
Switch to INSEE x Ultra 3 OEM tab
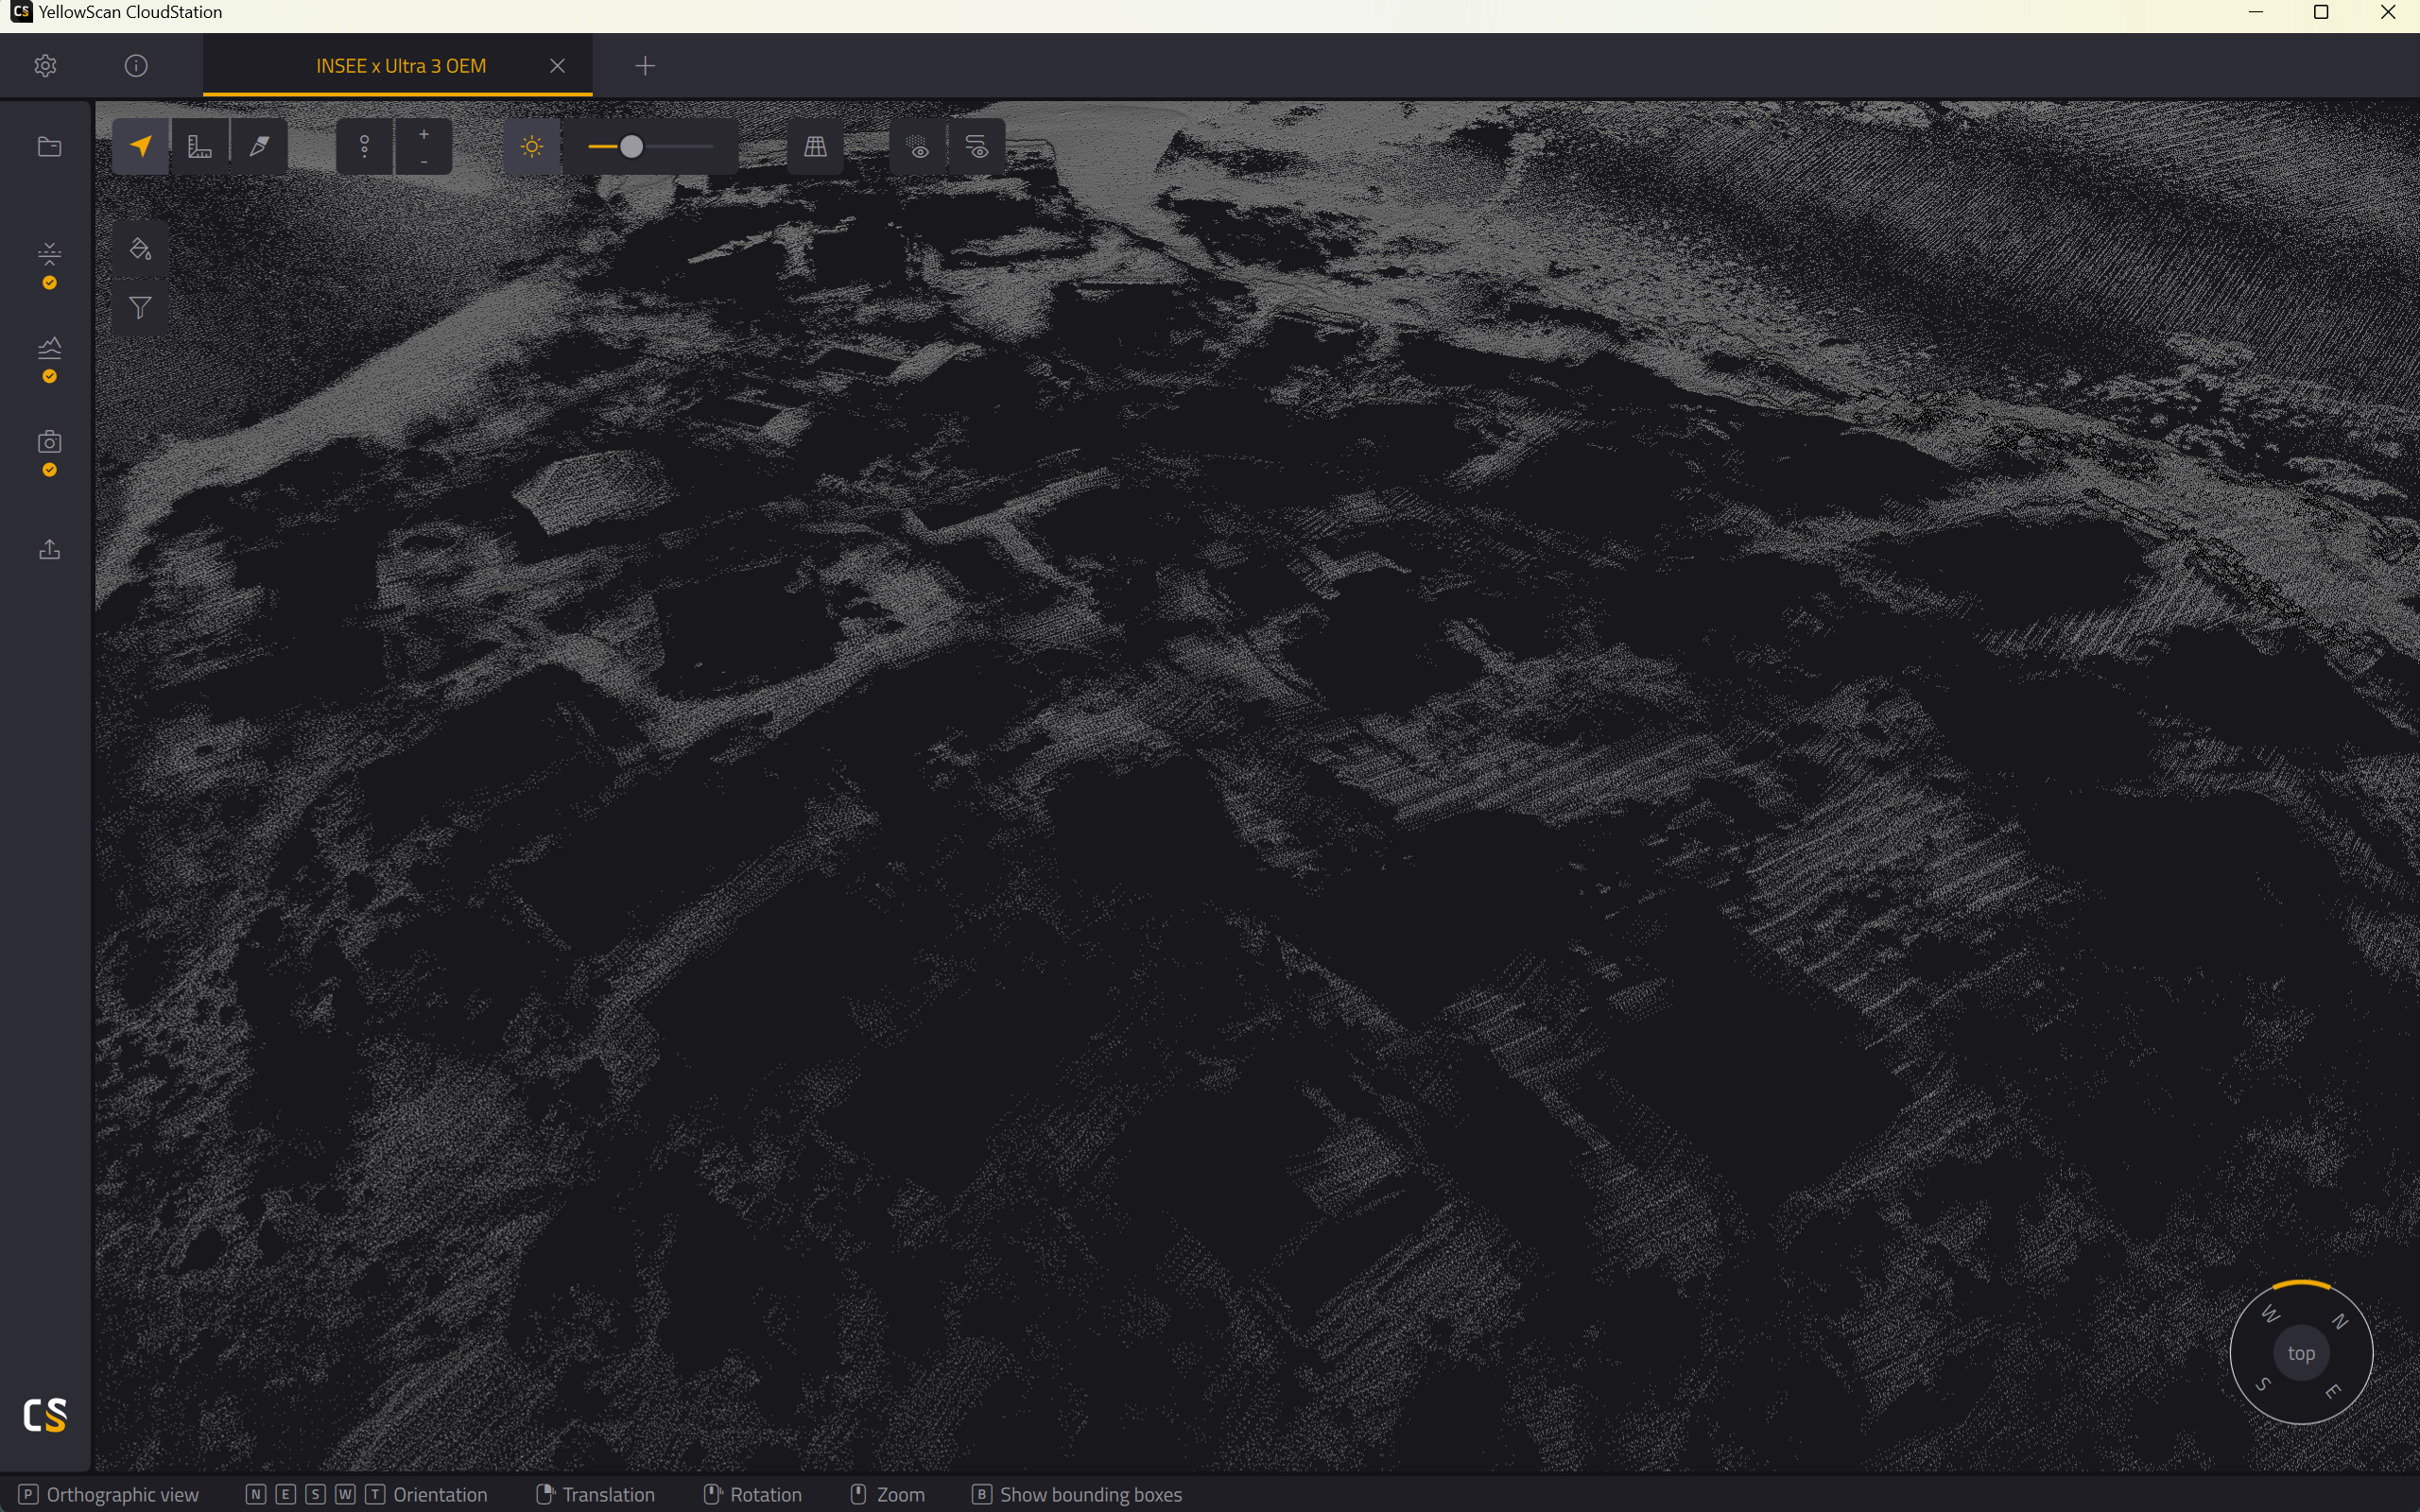[x=401, y=66]
